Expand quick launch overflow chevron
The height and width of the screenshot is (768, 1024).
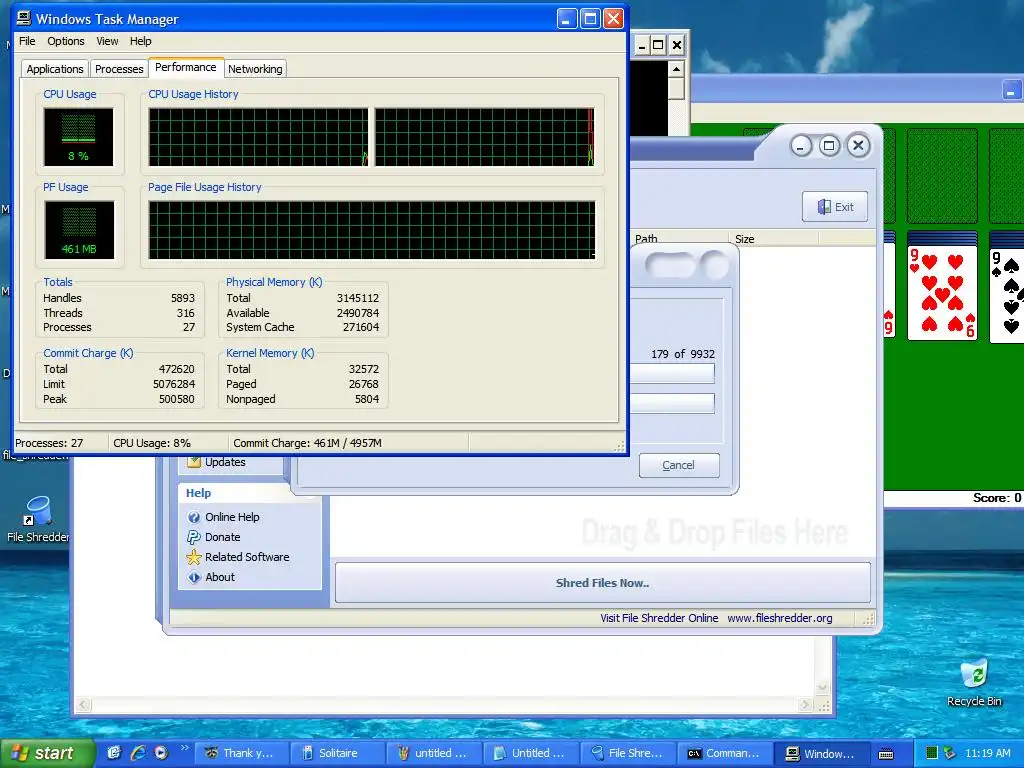click(184, 748)
